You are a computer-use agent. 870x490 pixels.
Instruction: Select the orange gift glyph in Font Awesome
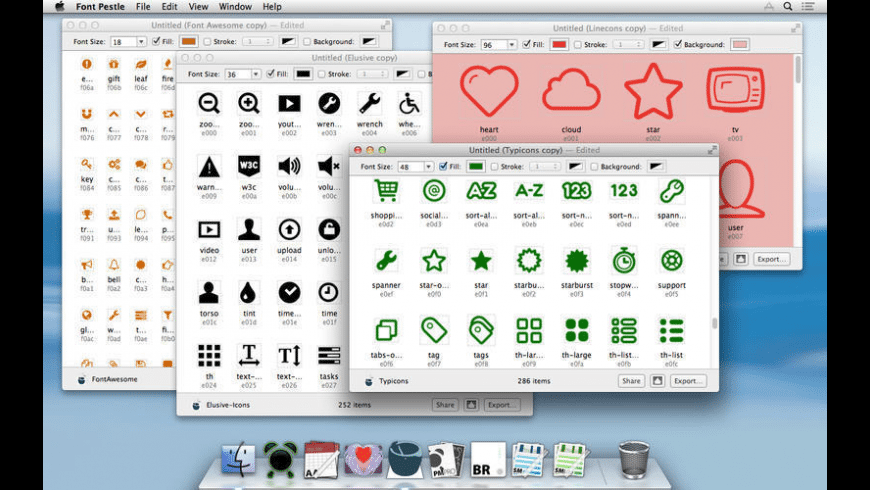coord(114,64)
